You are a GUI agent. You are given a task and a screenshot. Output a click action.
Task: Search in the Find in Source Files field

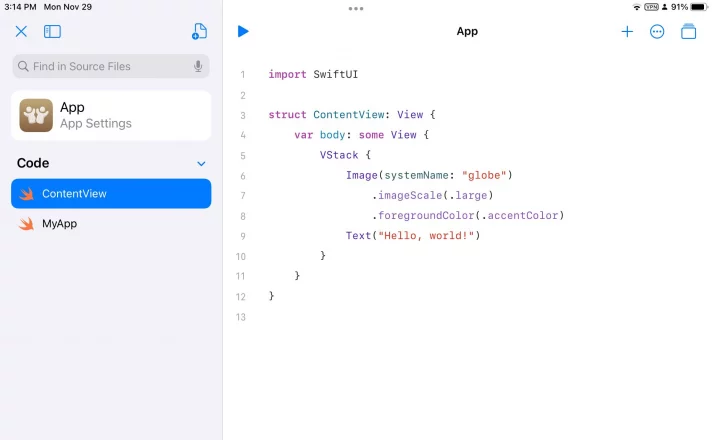[111, 66]
